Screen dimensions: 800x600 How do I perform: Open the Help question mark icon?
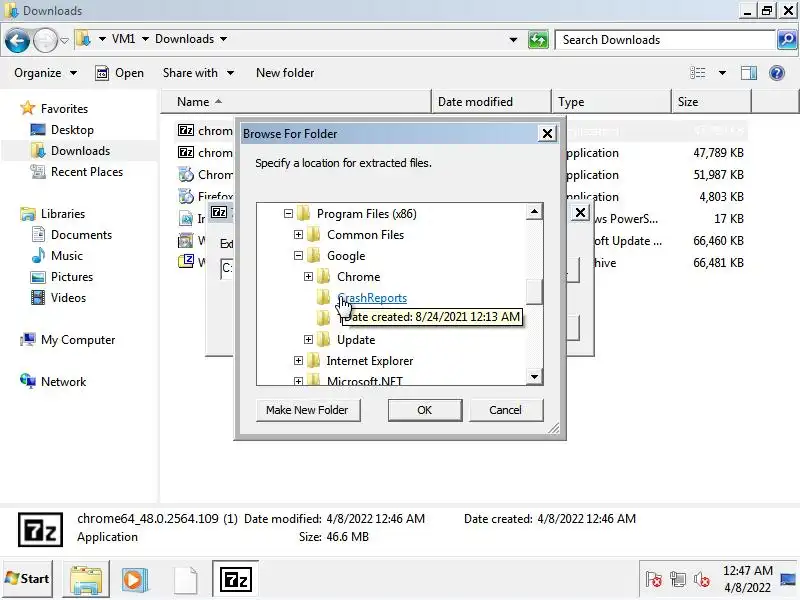(777, 73)
